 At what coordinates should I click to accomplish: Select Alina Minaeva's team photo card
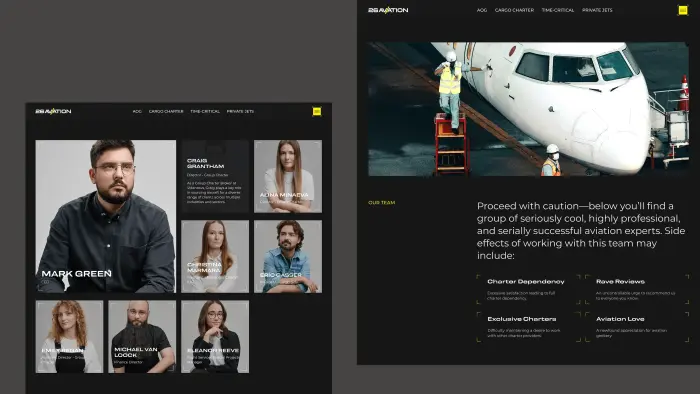point(288,176)
